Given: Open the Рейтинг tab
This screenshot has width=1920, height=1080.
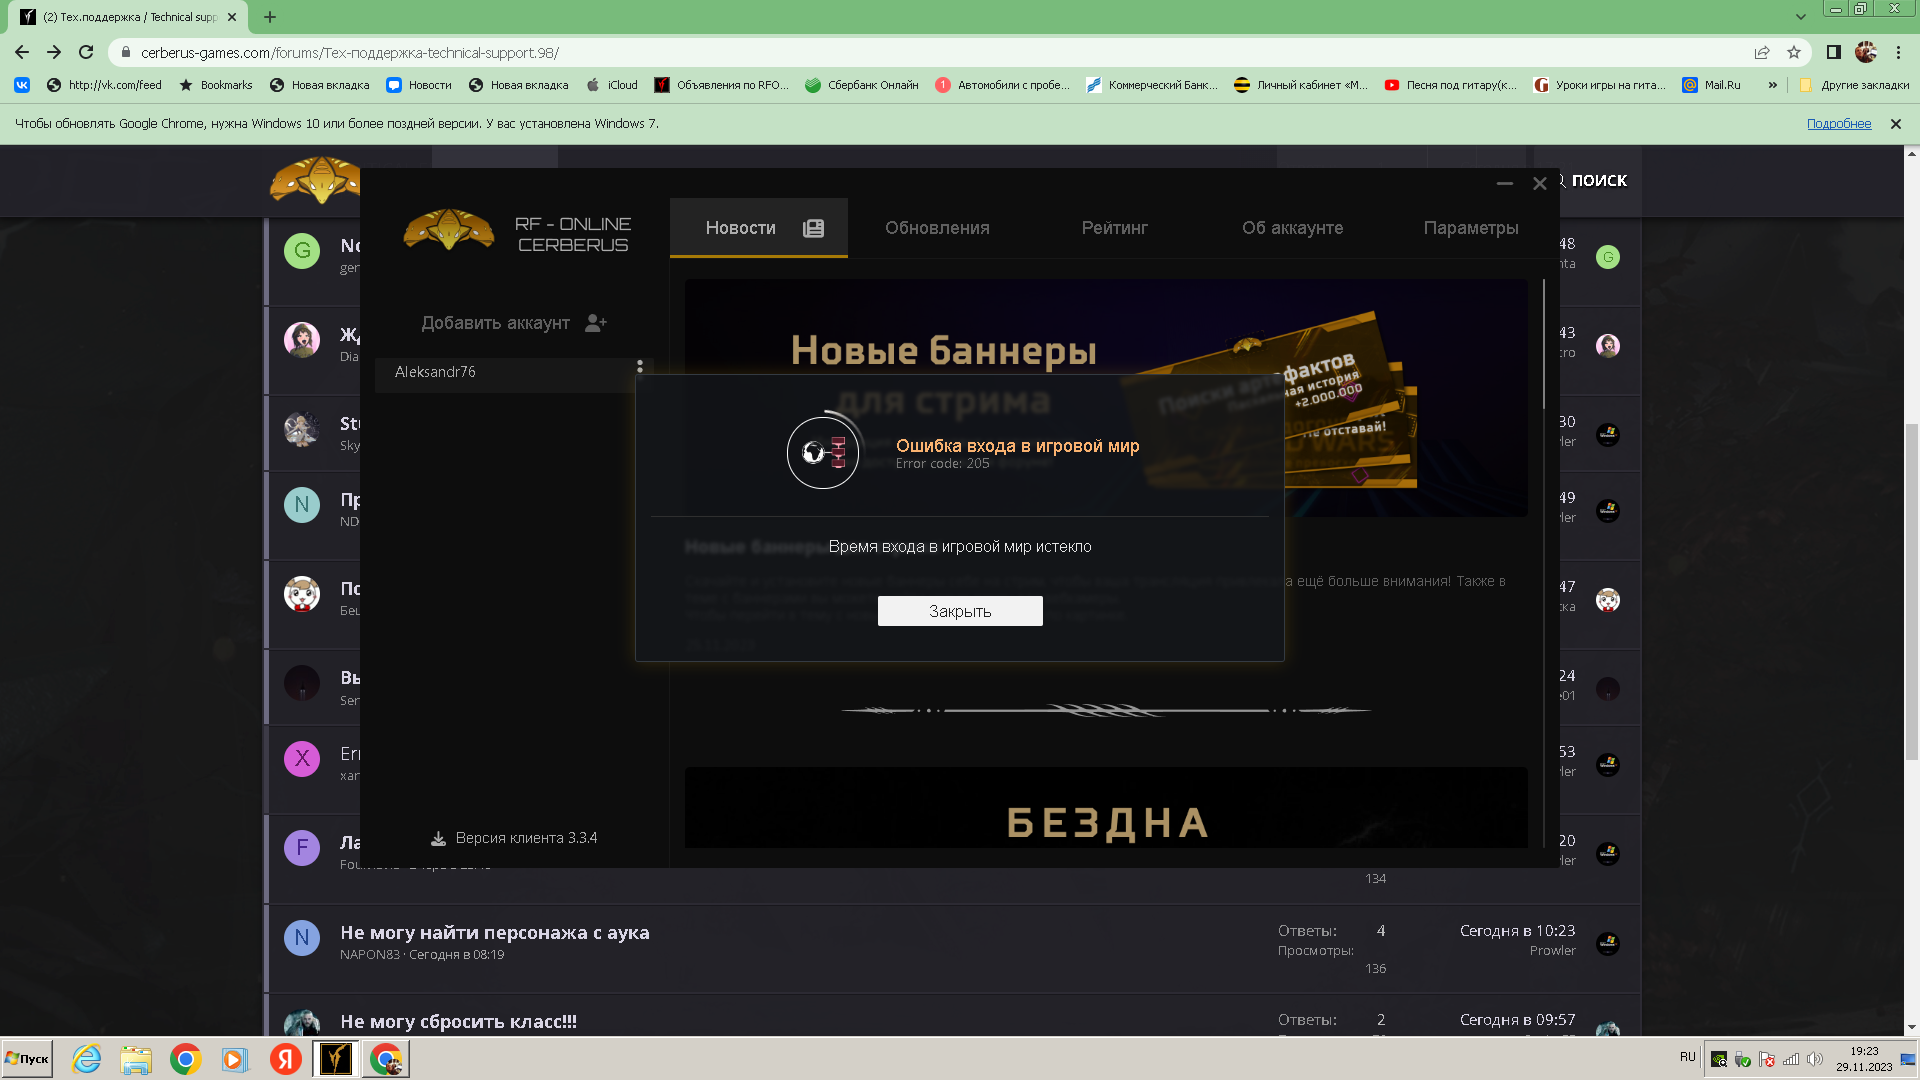Looking at the screenshot, I should [x=1114, y=228].
